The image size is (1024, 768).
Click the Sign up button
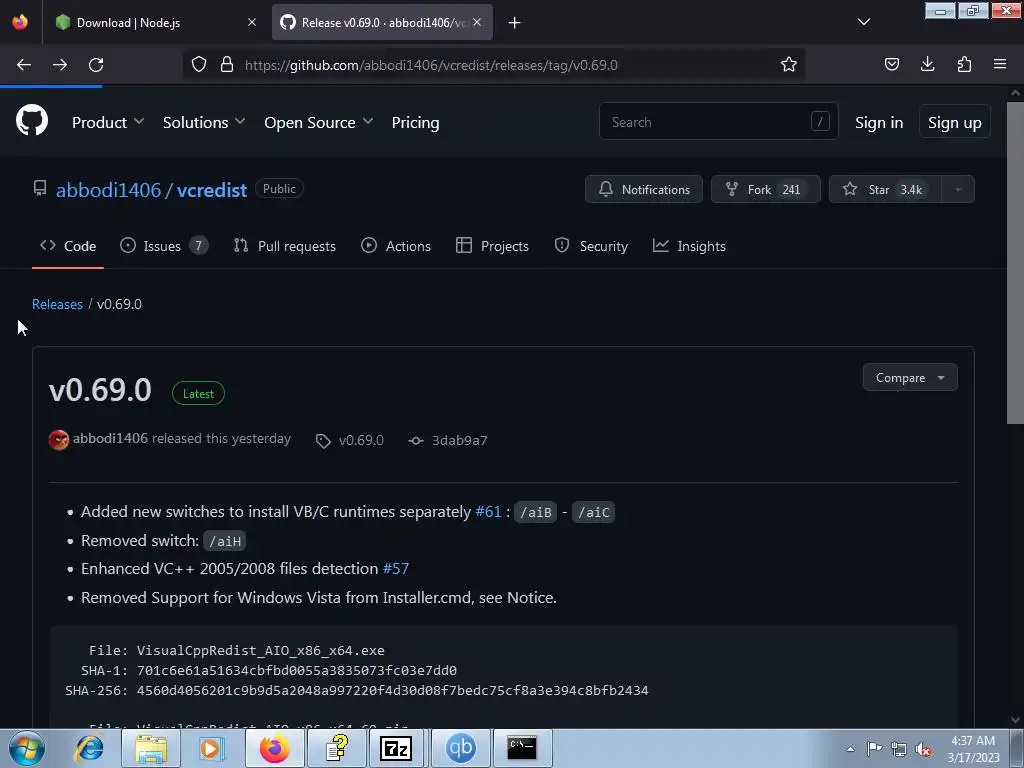tap(954, 122)
